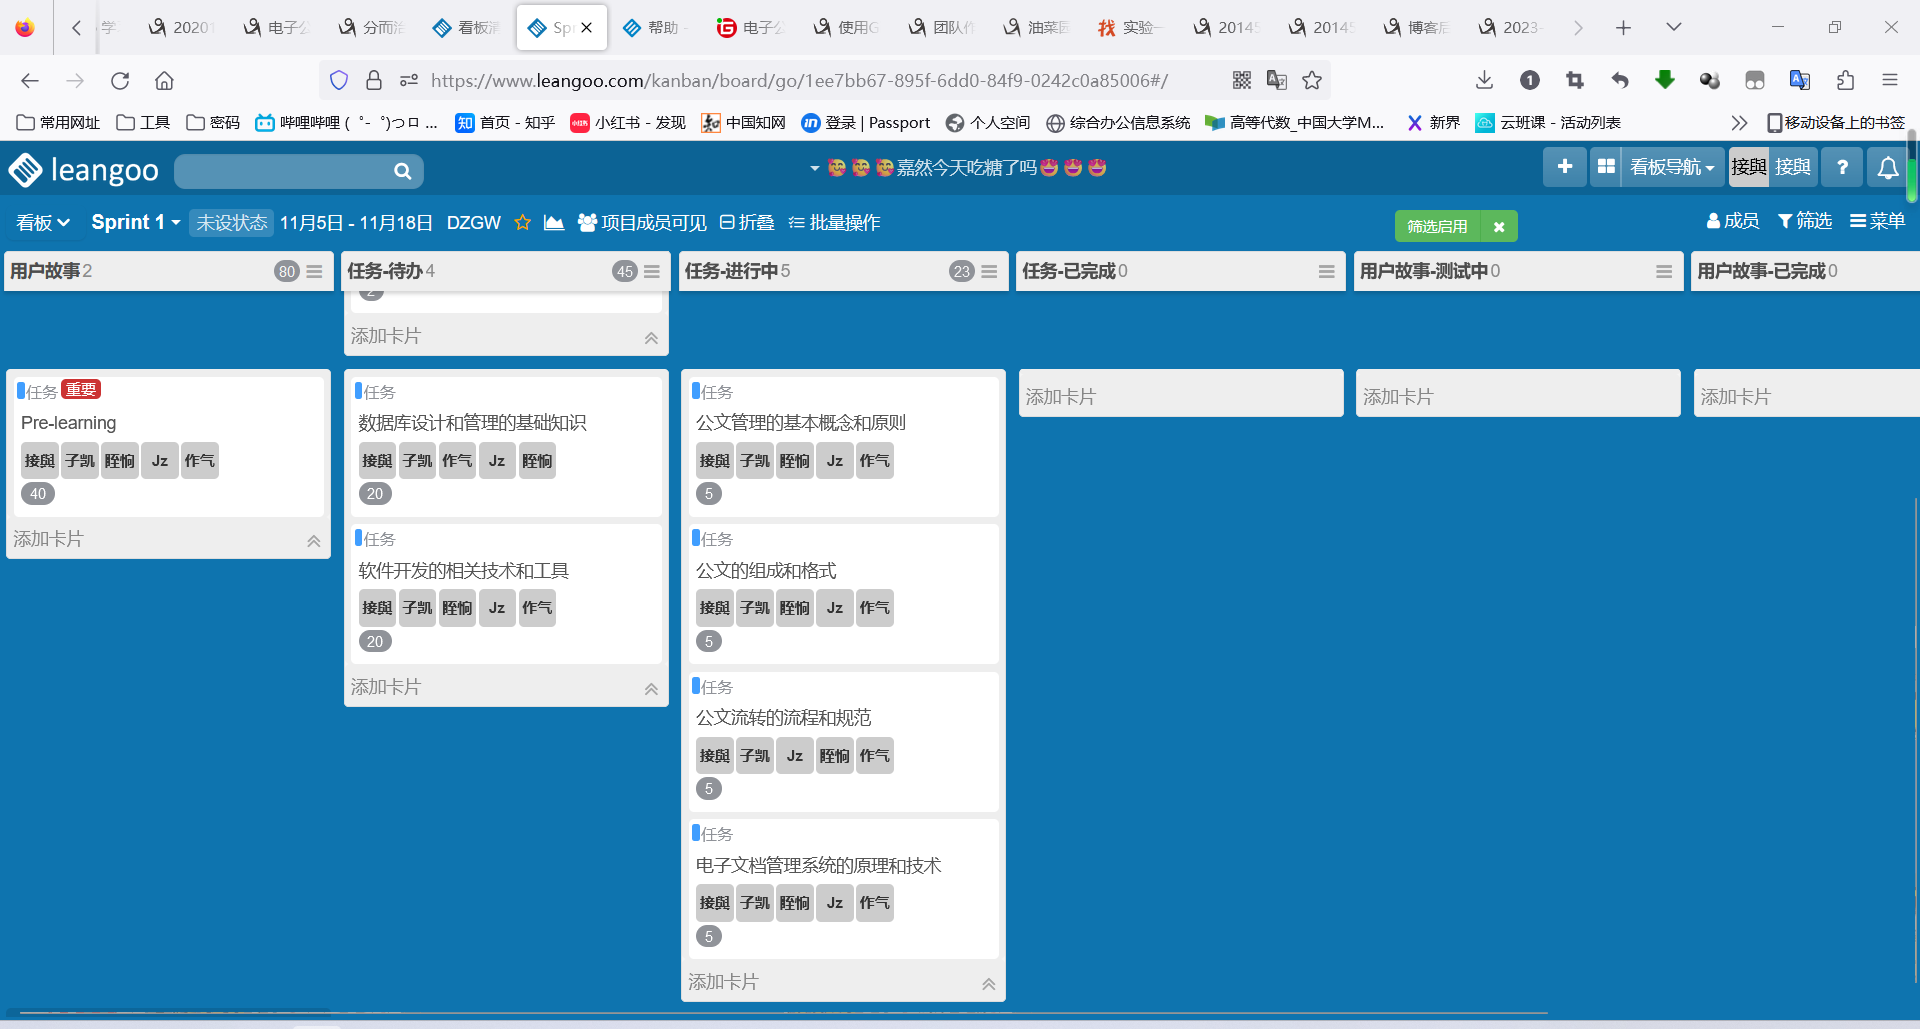Open the 任务-待办 list menu icon
Image resolution: width=1920 pixels, height=1029 pixels.
(652, 271)
